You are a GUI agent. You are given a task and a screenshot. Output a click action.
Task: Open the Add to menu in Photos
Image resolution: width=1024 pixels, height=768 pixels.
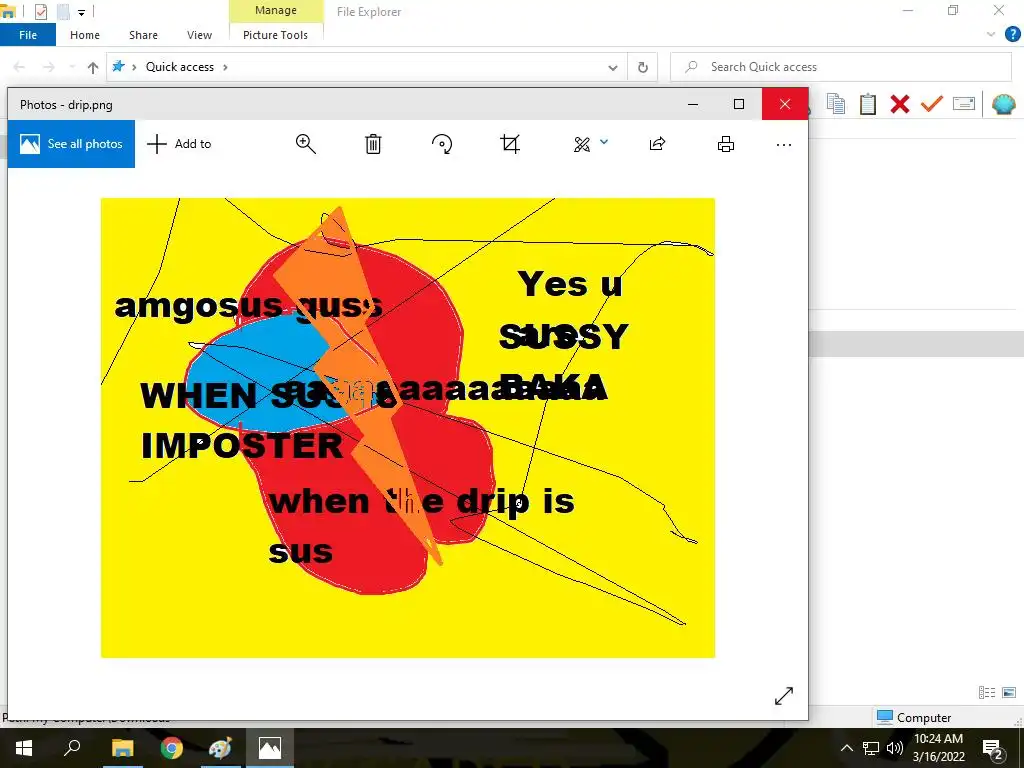179,144
